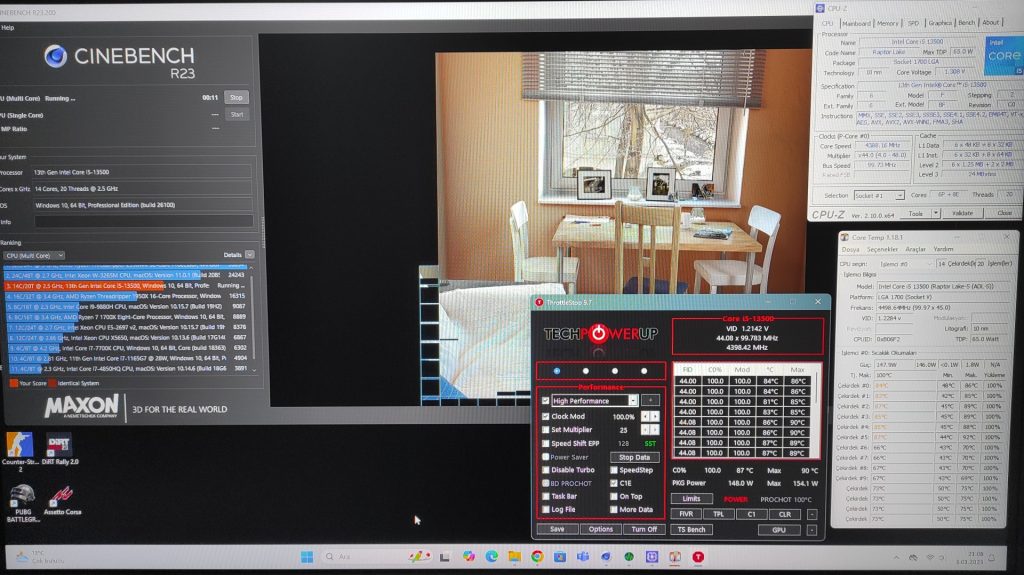The width and height of the screenshot is (1024, 575).
Task: Enable the Set Multiplier checkbox
Action: tap(545, 430)
